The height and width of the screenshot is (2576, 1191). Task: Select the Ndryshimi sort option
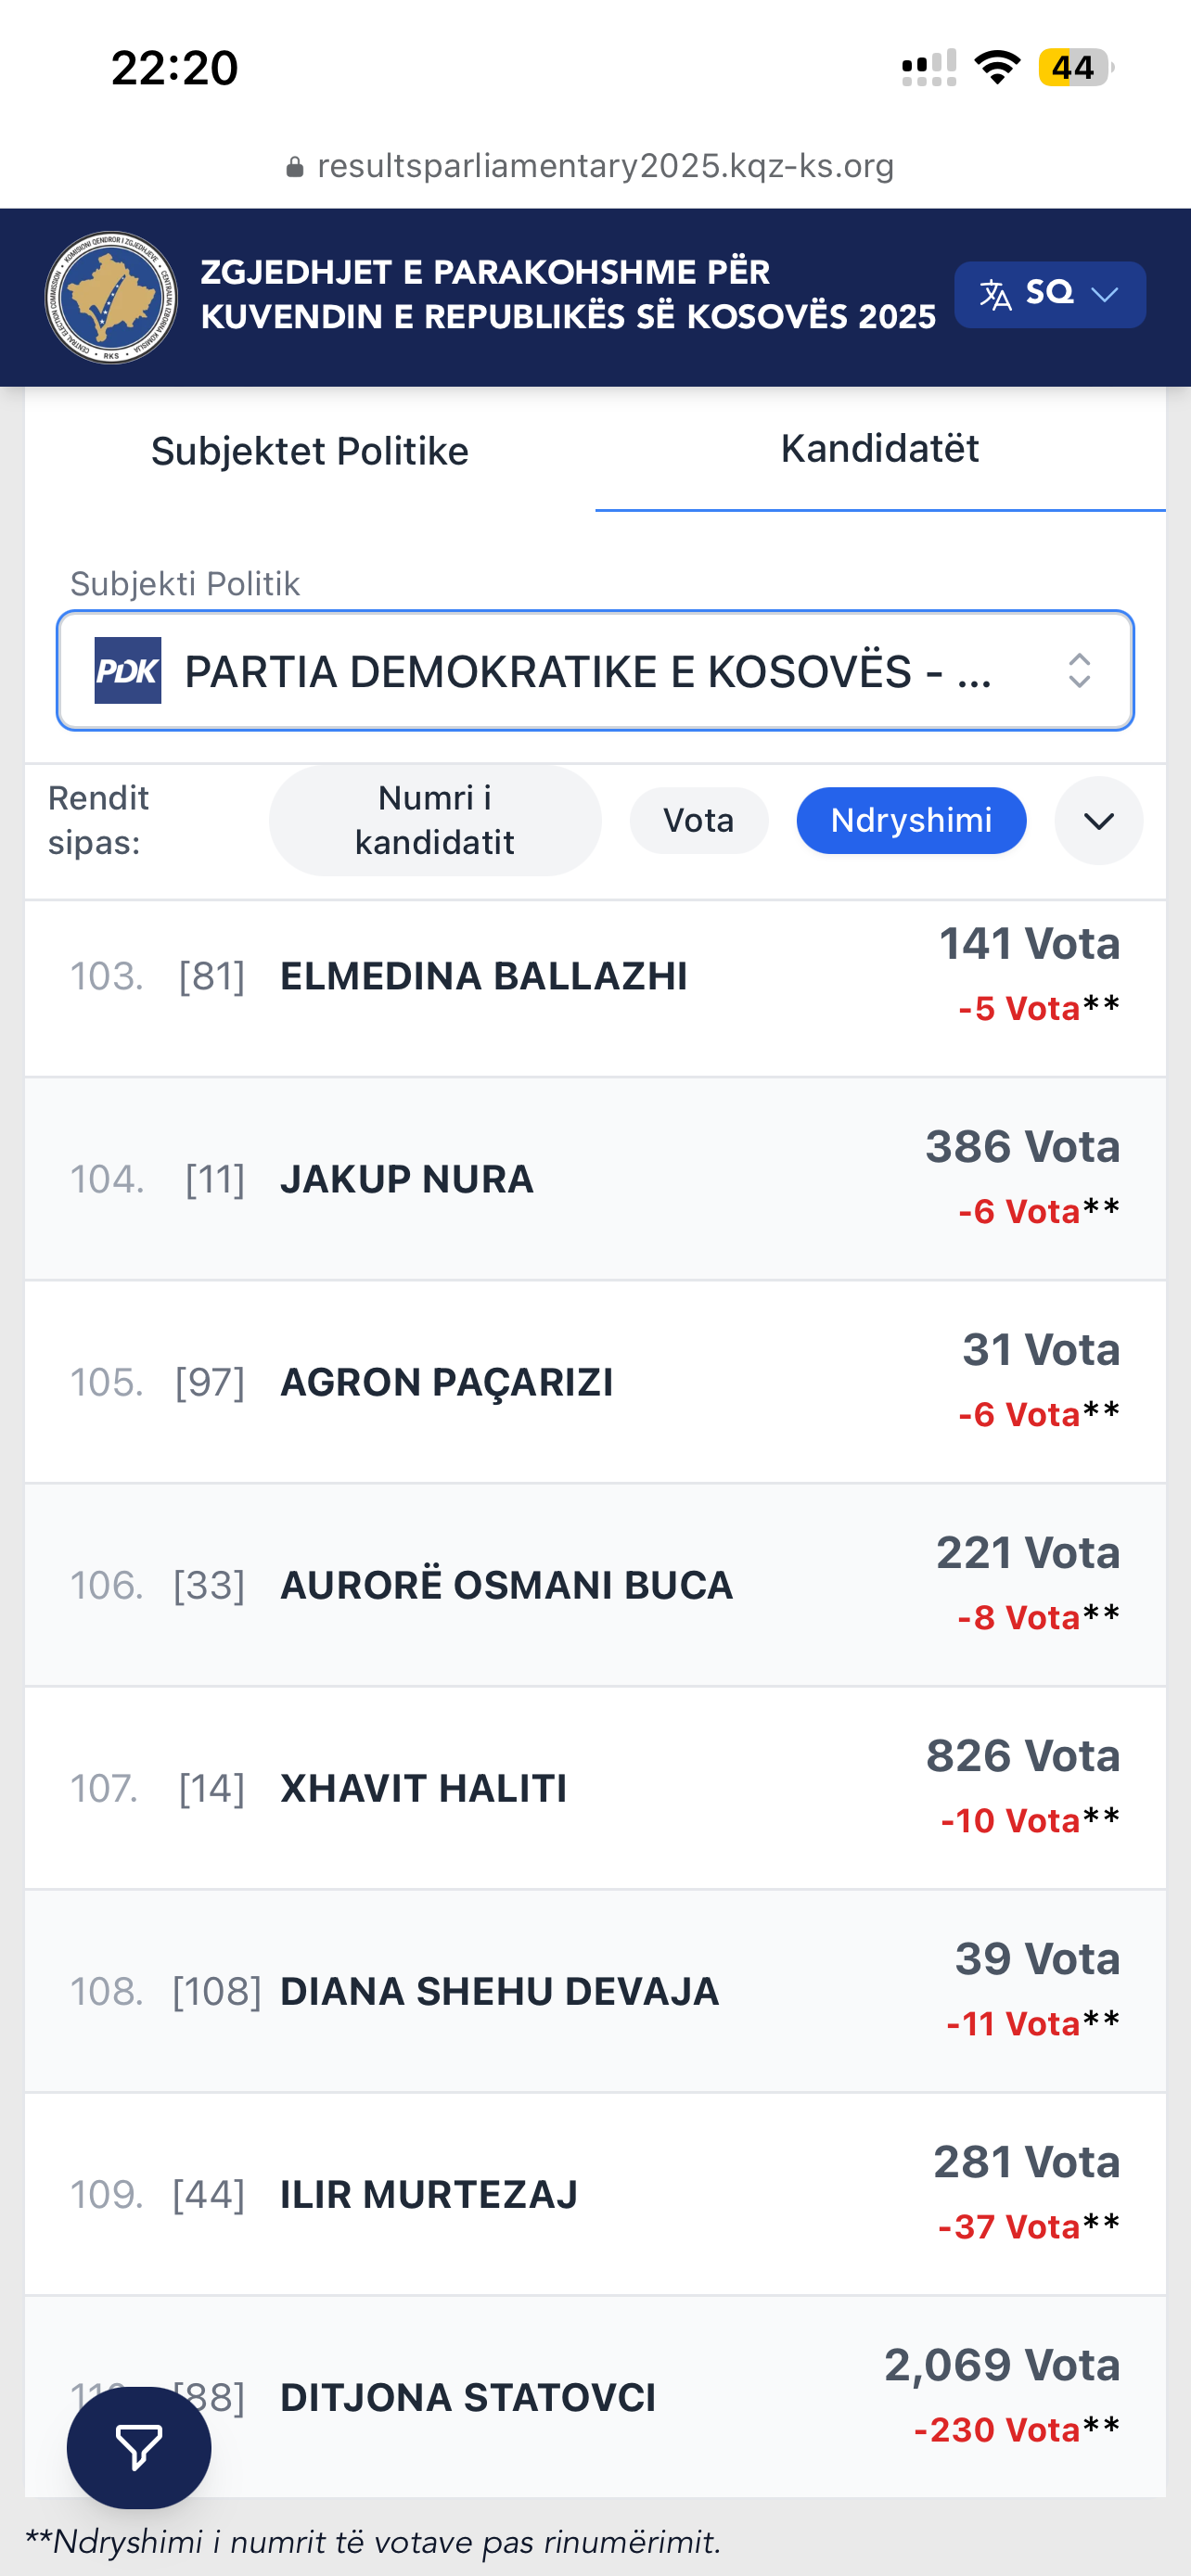point(911,821)
